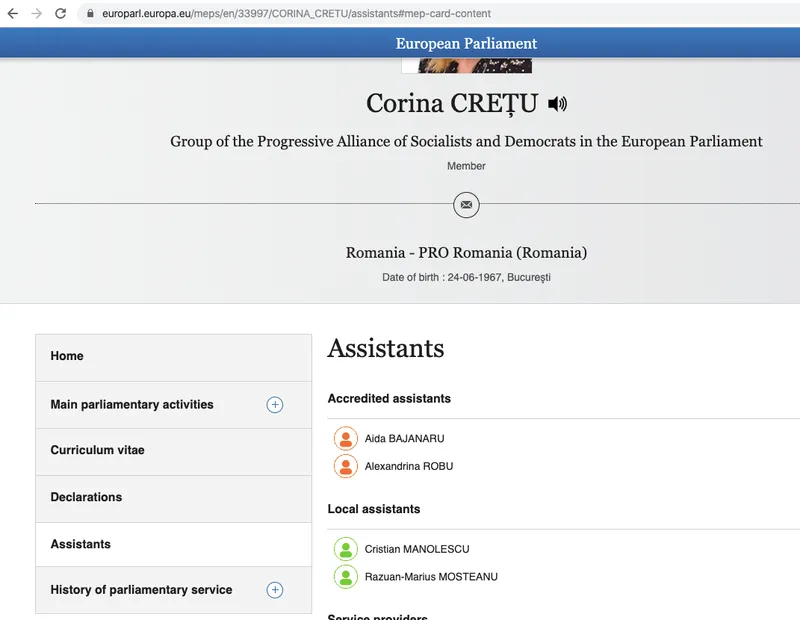800x620 pixels.
Task: Reload the page with the refresh icon
Action: pyautogui.click(x=60, y=13)
